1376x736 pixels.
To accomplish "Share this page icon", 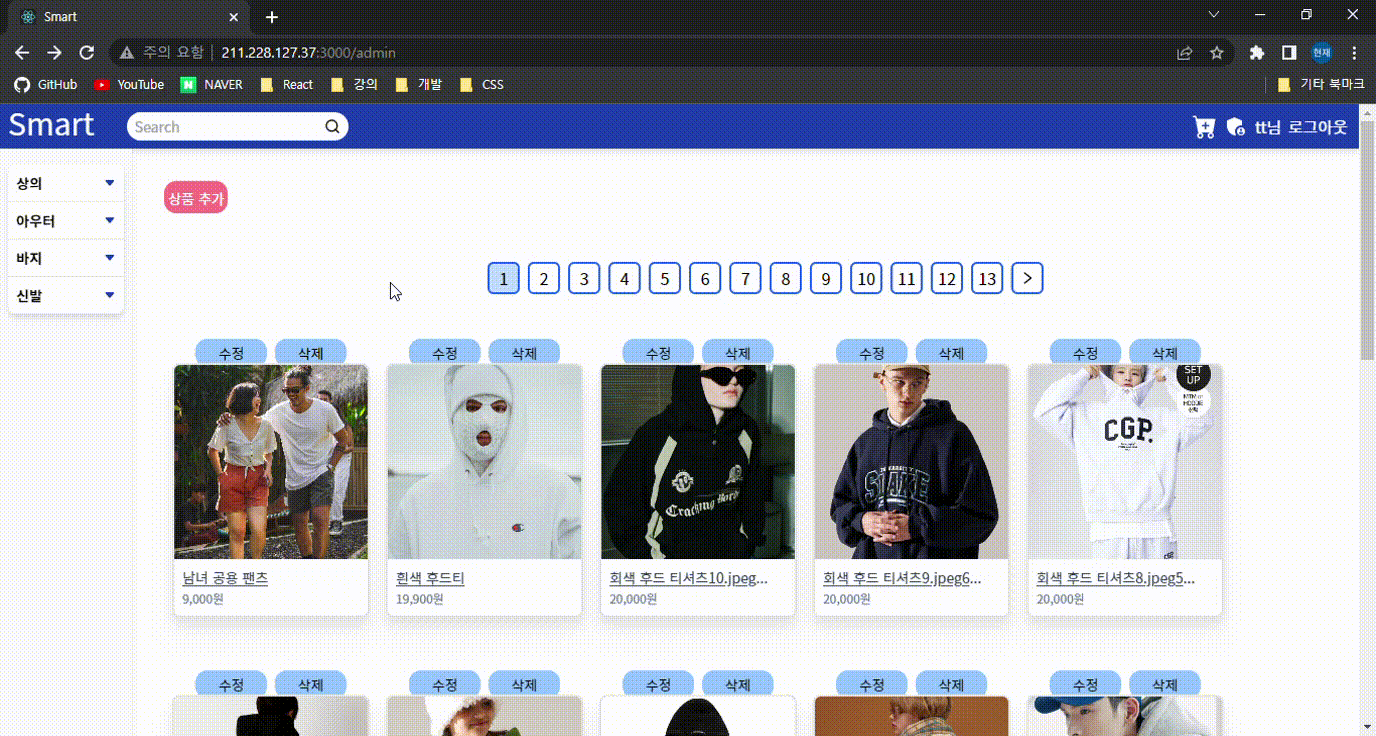I will (1184, 52).
